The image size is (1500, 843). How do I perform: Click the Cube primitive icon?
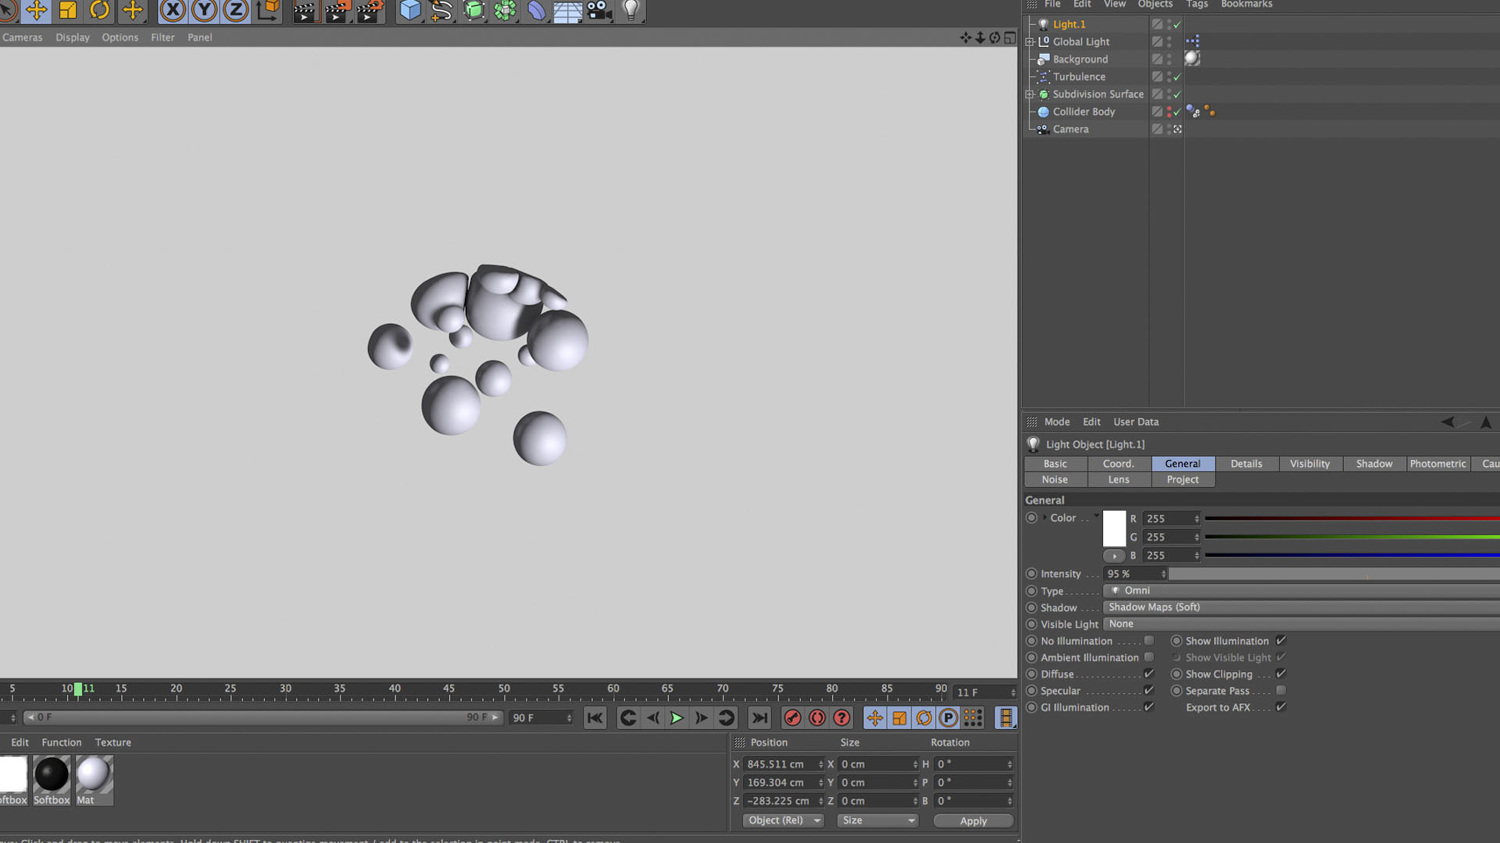(x=410, y=10)
